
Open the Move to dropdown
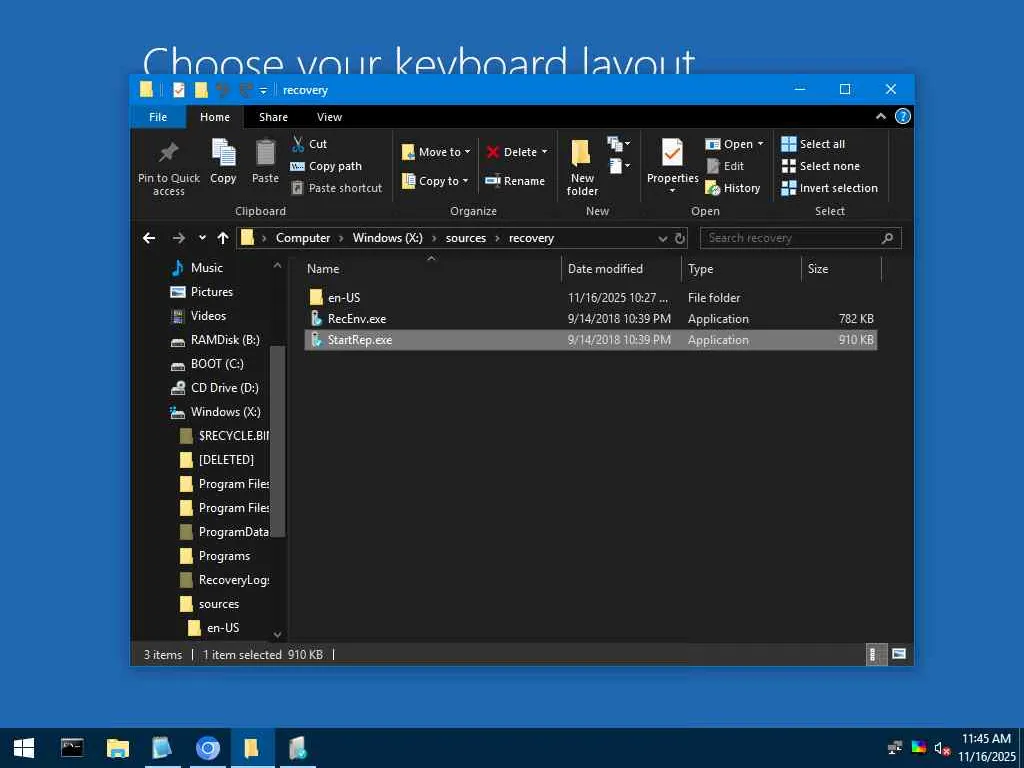[436, 152]
